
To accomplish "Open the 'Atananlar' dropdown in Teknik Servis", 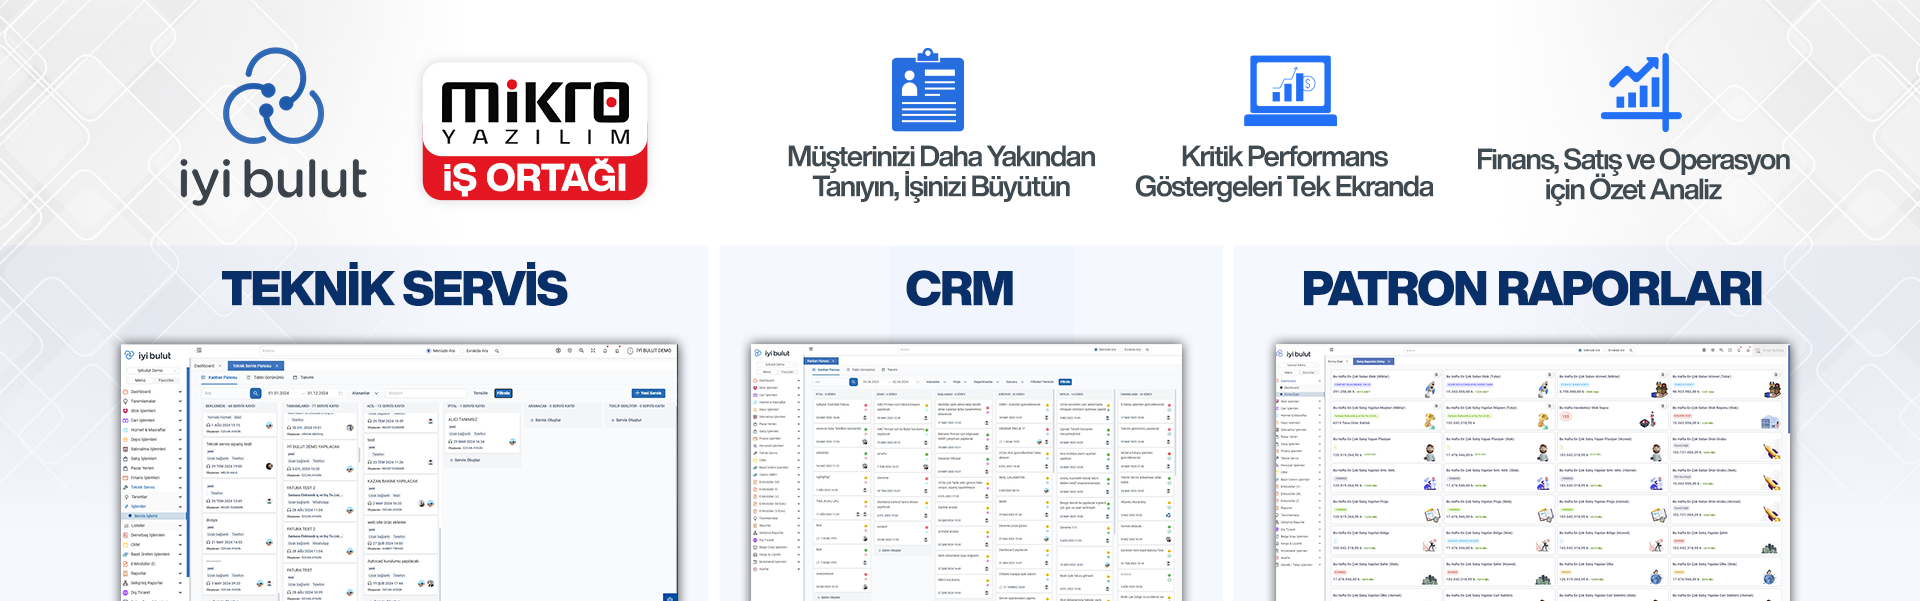I will click(364, 393).
